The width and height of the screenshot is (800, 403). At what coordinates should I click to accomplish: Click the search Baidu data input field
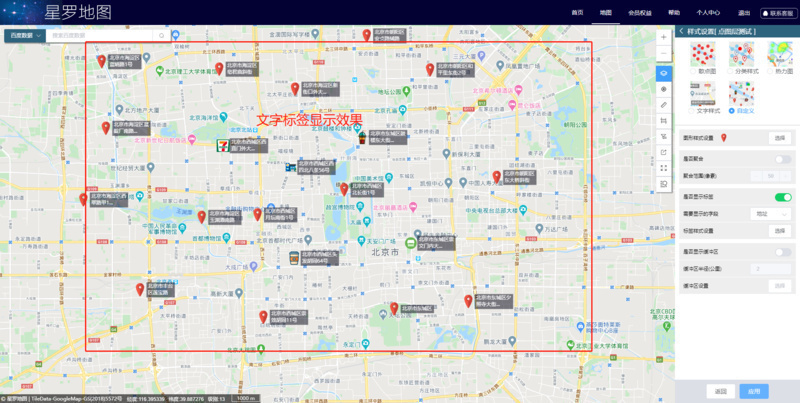(x=101, y=36)
